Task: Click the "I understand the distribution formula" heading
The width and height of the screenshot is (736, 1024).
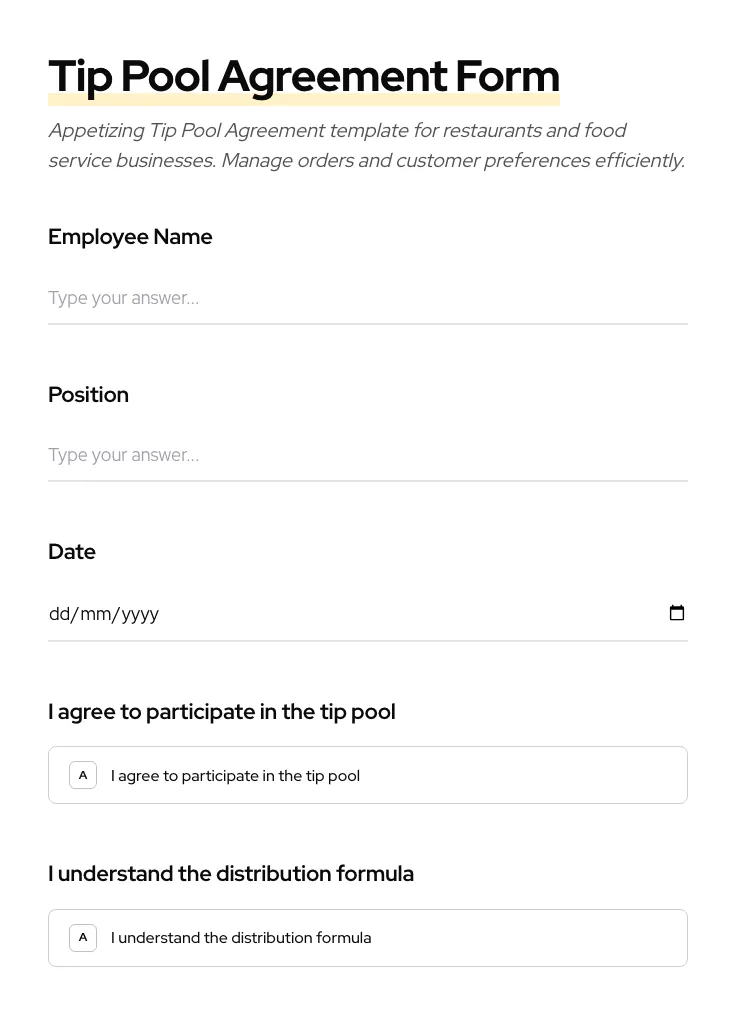Action: coord(231,873)
